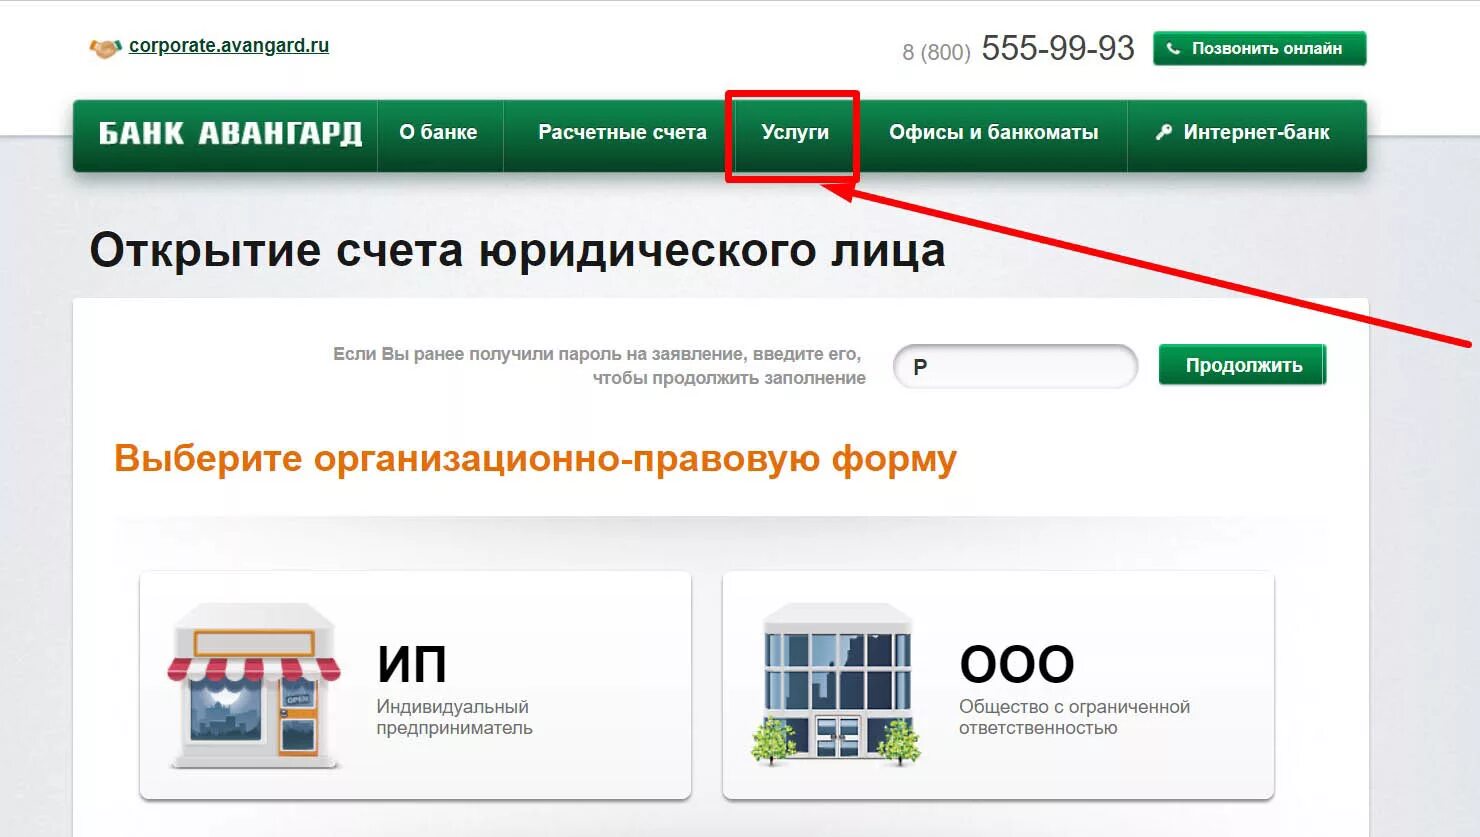The width and height of the screenshot is (1480, 837).
Task: Open the О банке section
Action: [x=439, y=131]
